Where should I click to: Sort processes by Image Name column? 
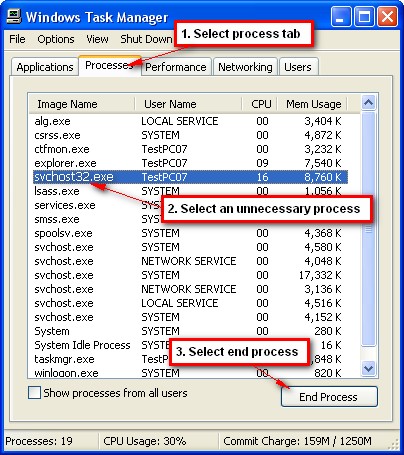pos(82,104)
